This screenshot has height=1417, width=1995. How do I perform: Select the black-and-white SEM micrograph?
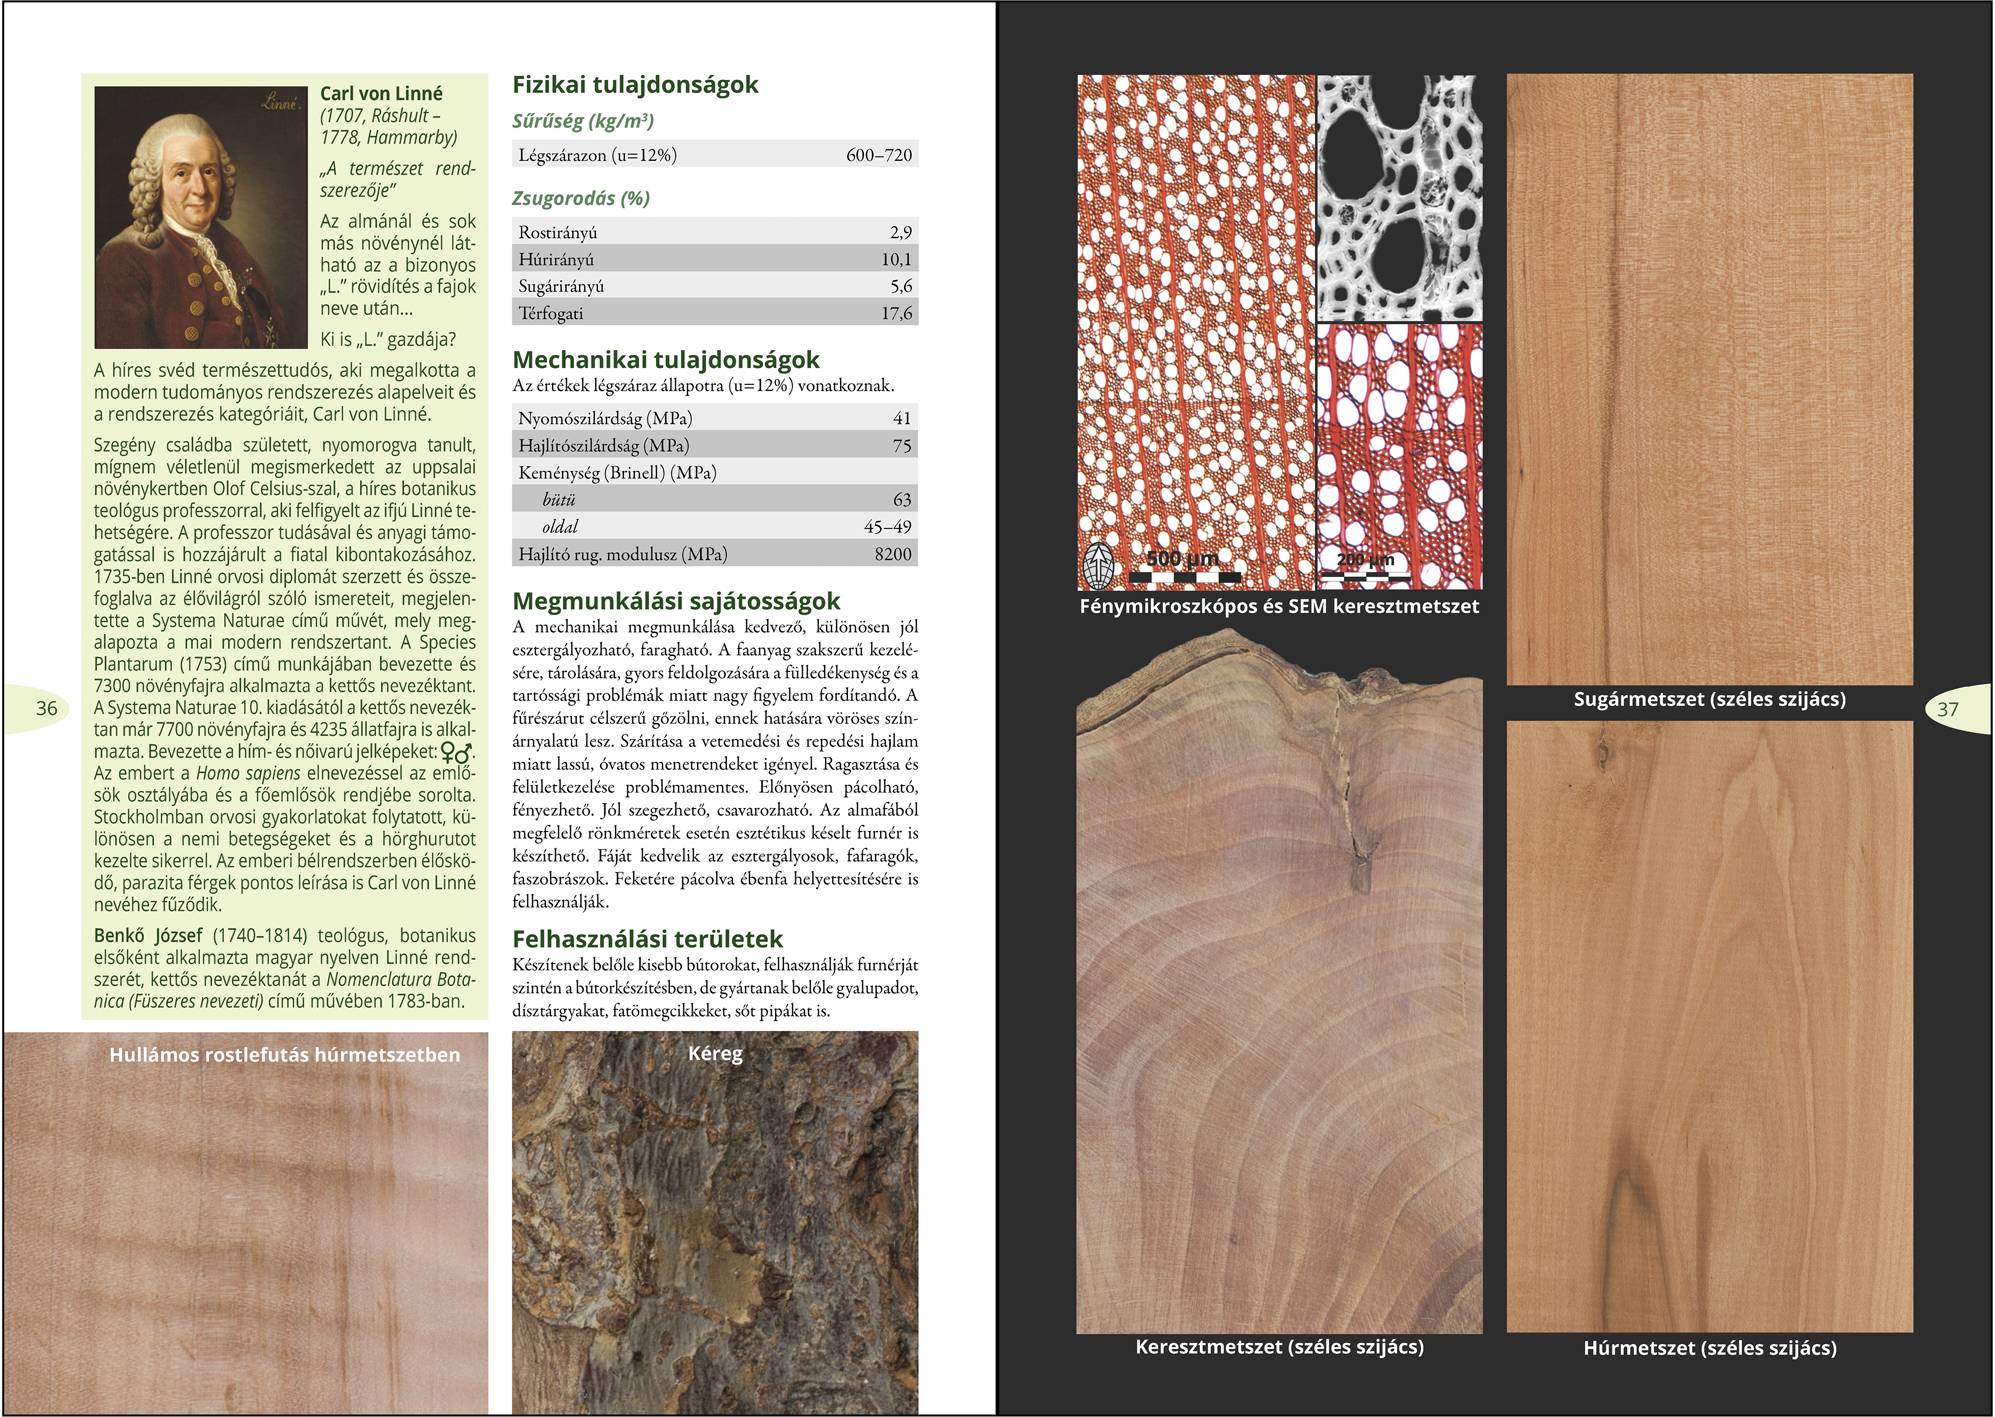pyautogui.click(x=1400, y=198)
